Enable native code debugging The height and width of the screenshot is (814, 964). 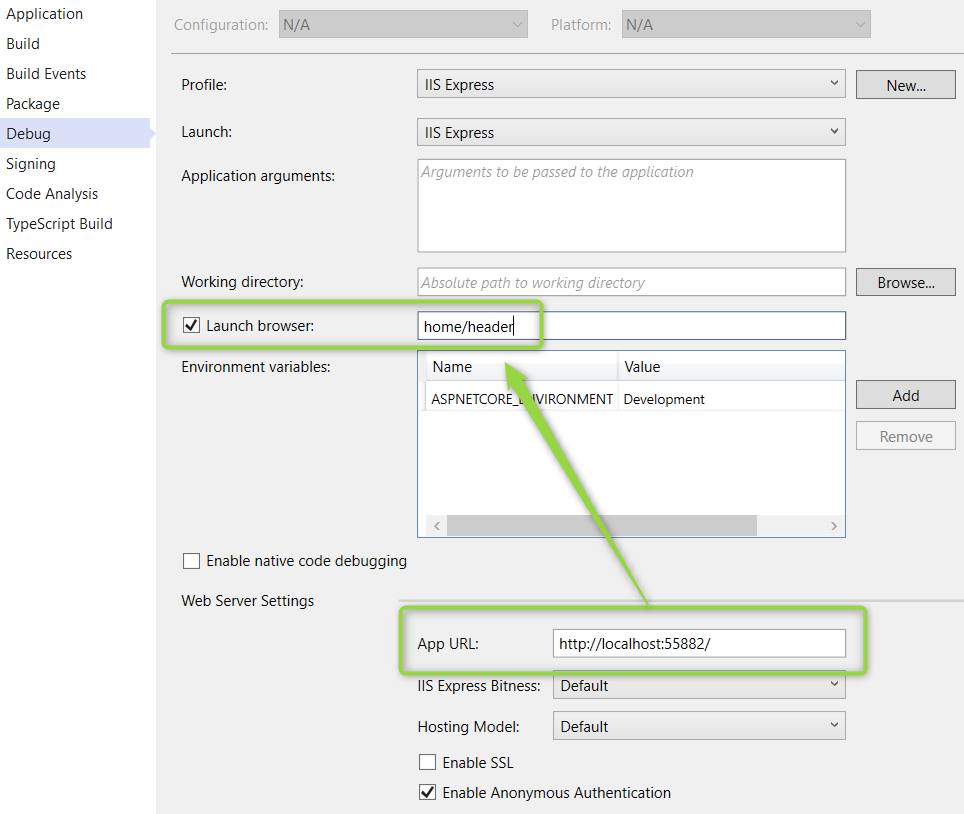pyautogui.click(x=191, y=561)
